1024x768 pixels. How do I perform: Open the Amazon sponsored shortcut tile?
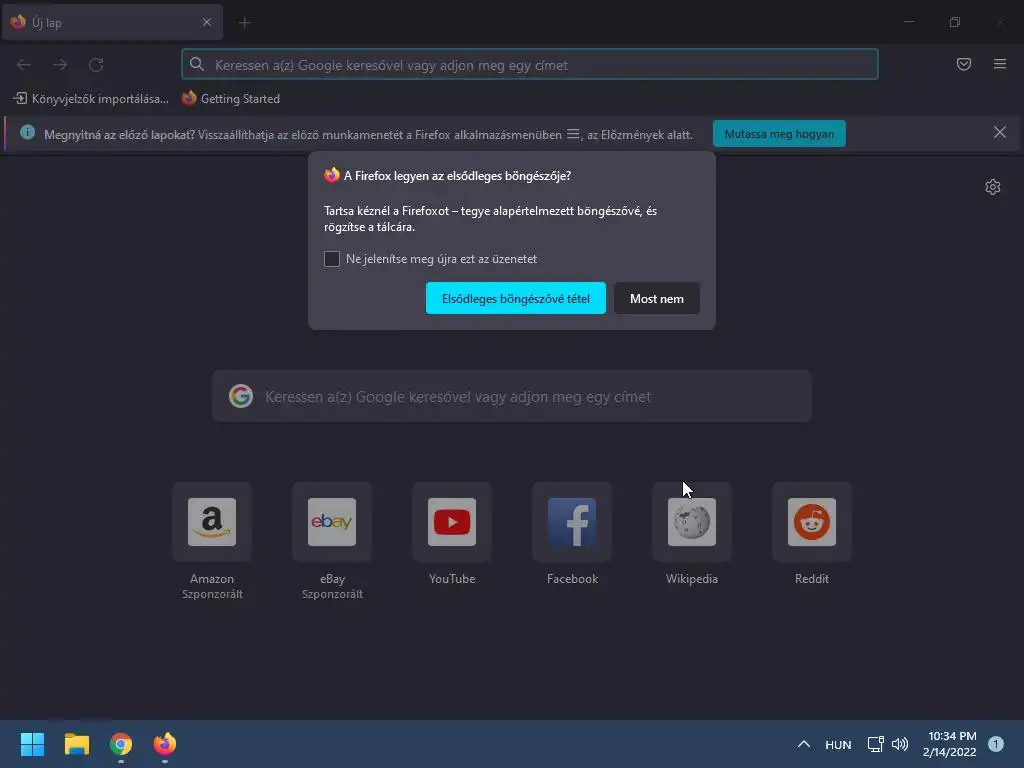coord(212,522)
